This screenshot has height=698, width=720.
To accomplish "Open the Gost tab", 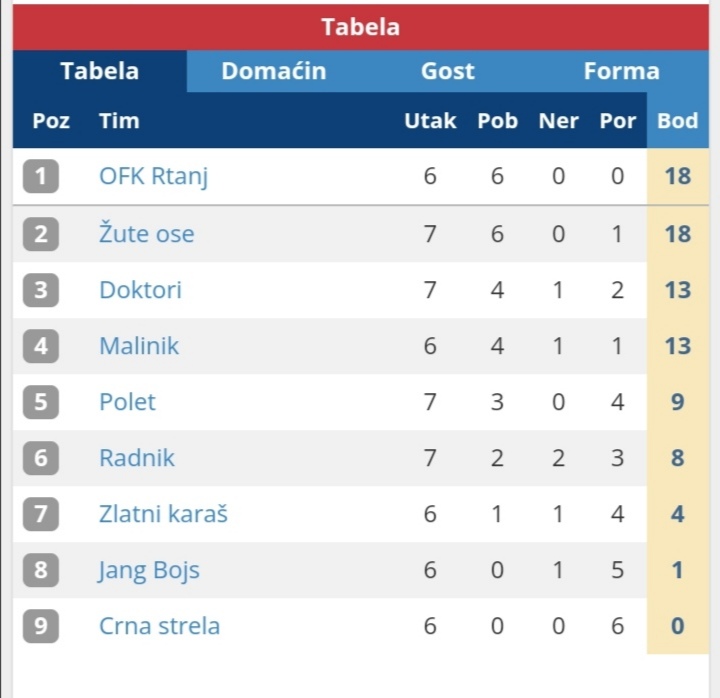I will point(447,72).
